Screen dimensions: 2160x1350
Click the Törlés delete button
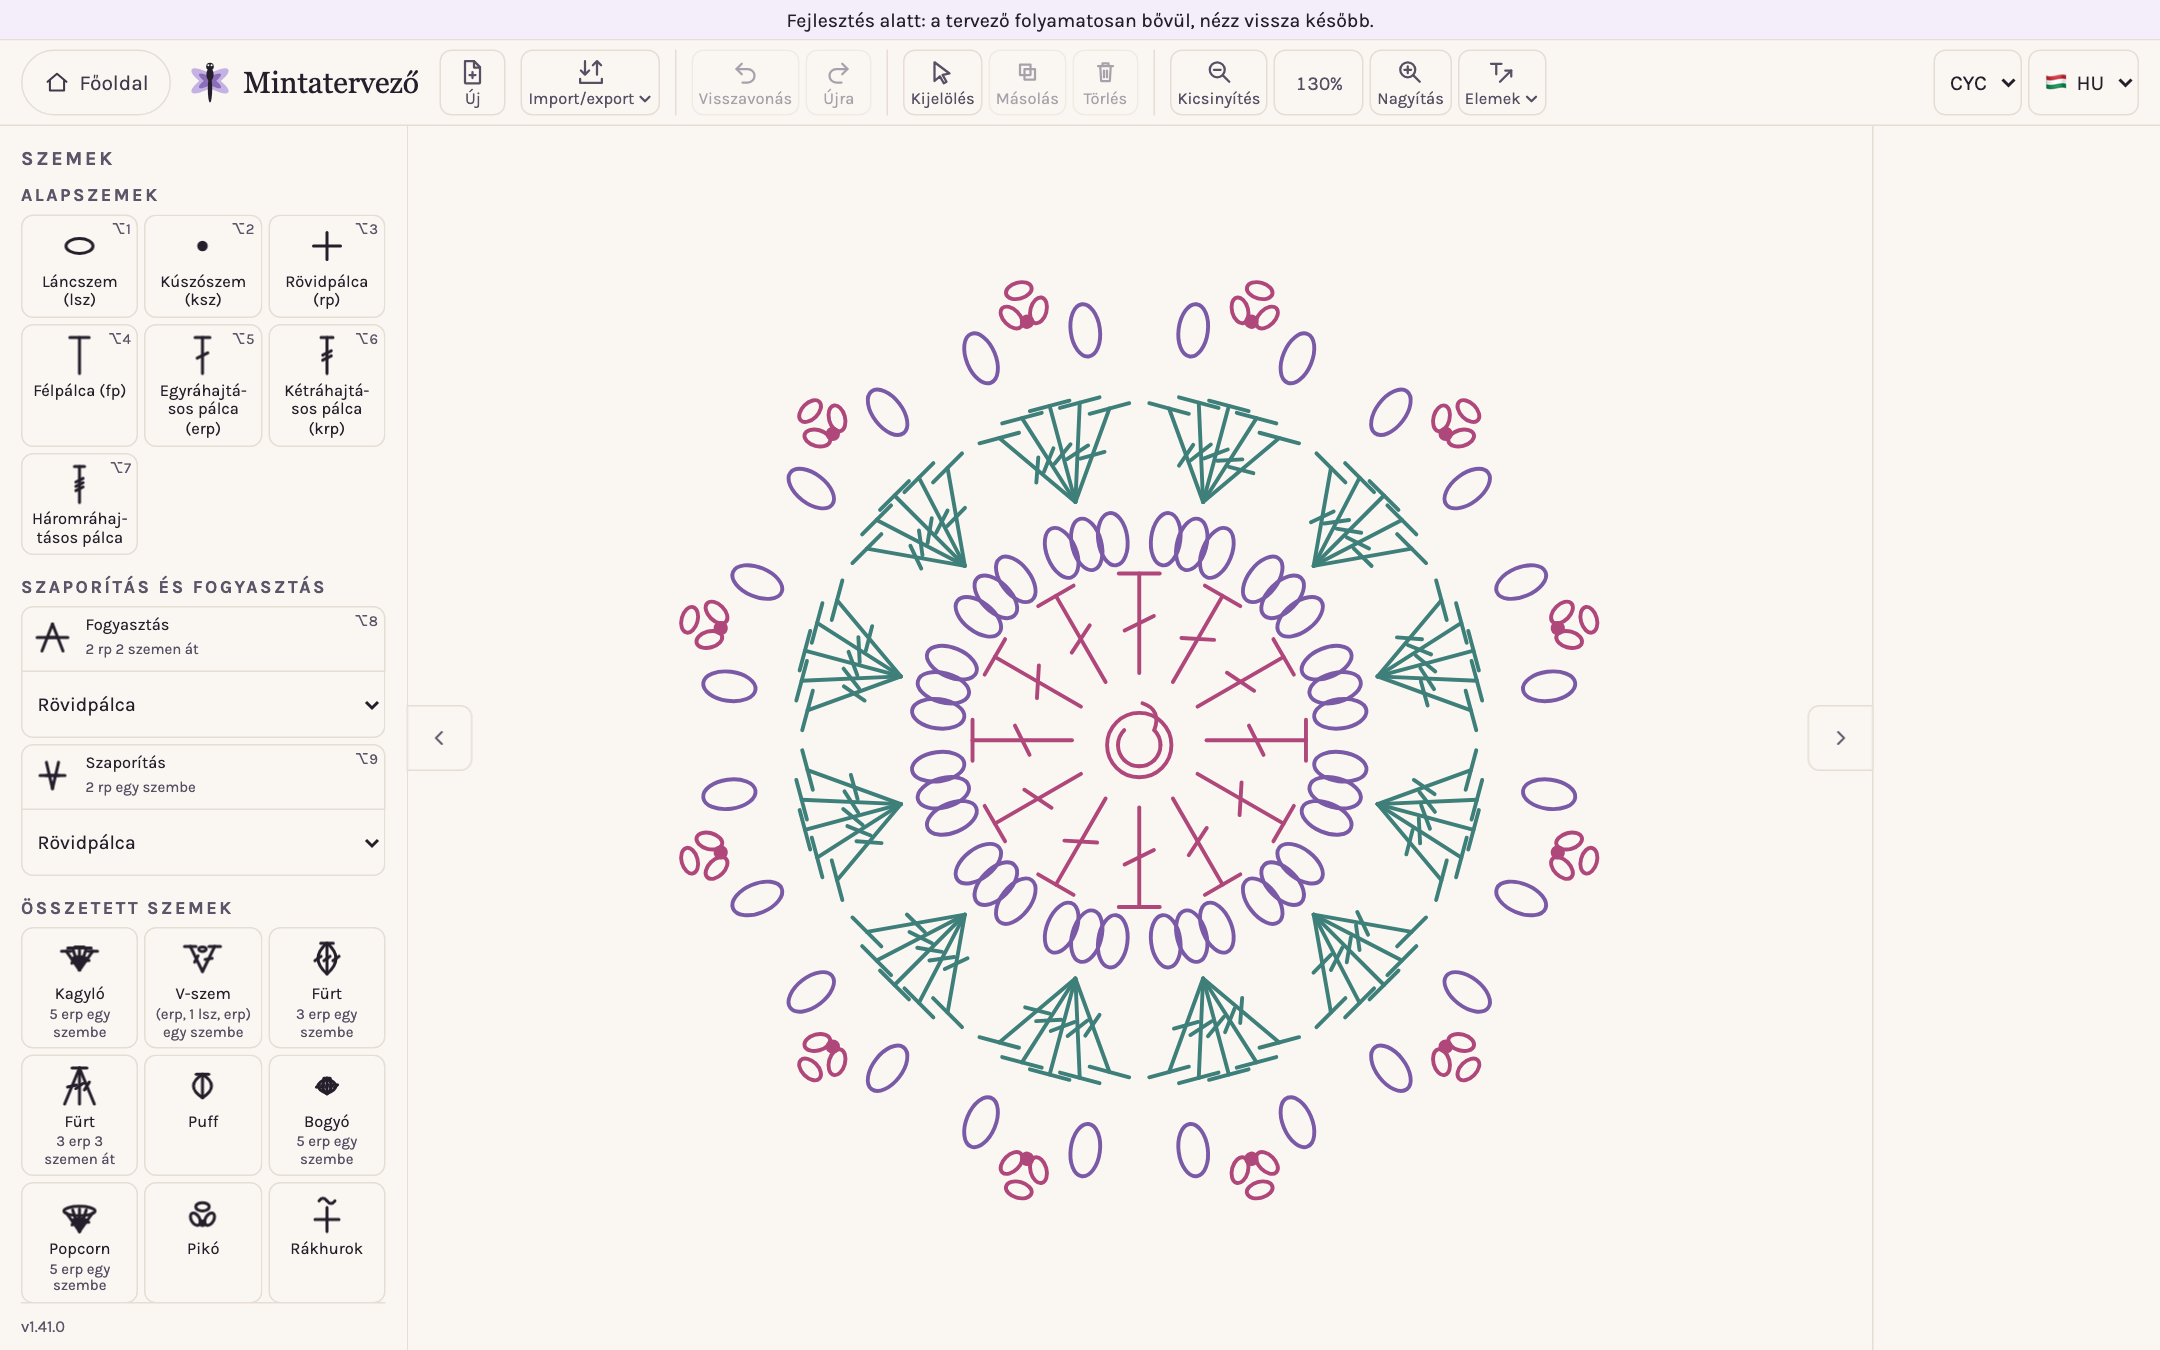[x=1105, y=83]
